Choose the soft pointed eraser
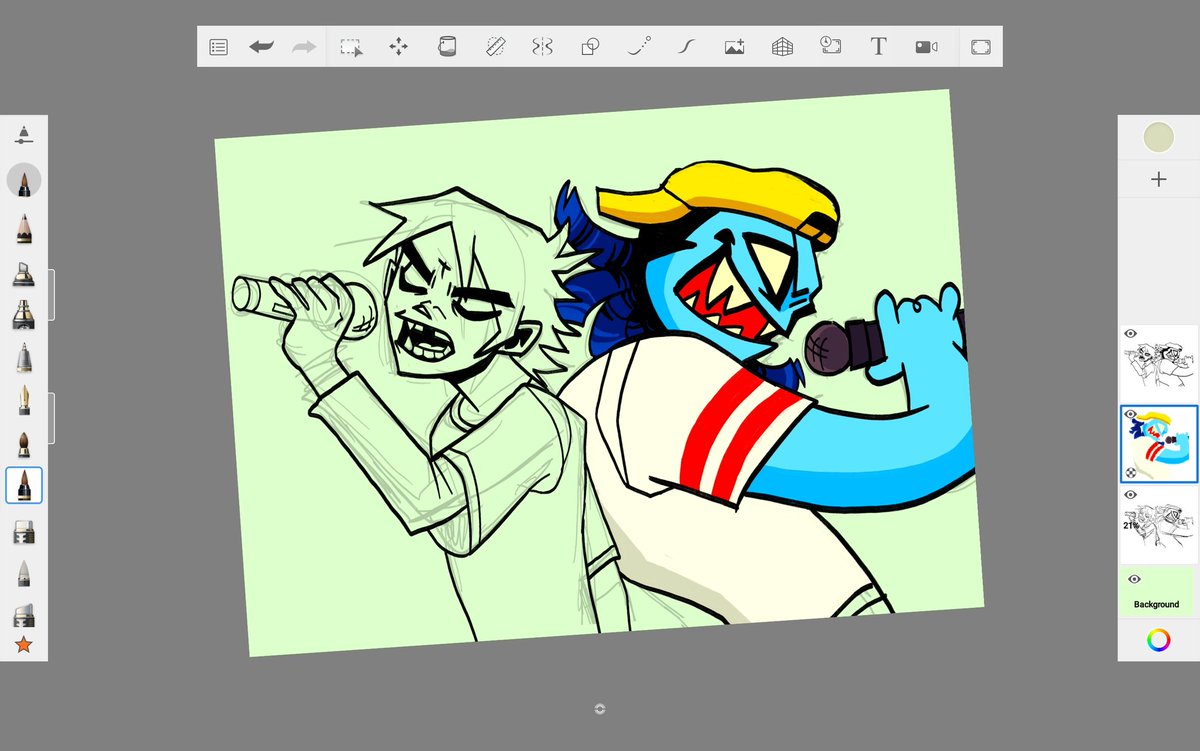 pos(24,573)
